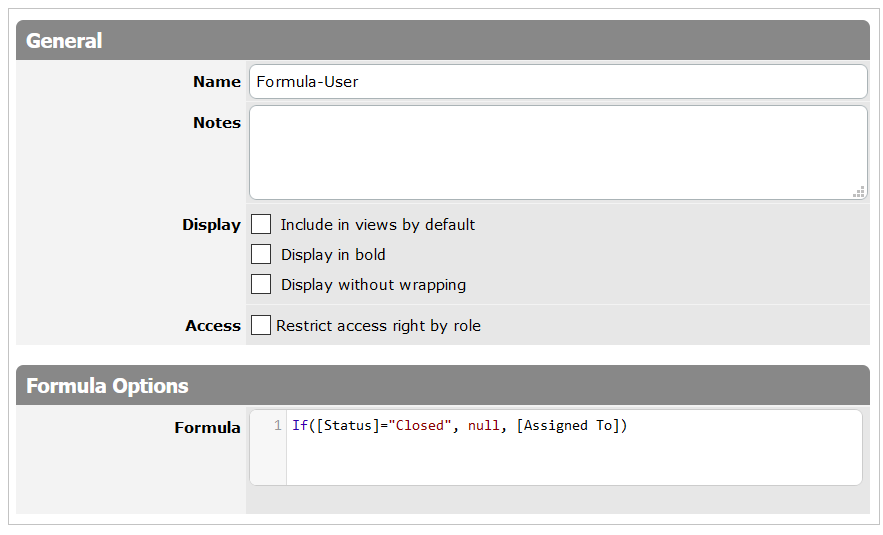Click the If keyword in the formula
This screenshot has height=535, width=883.
click(300, 425)
